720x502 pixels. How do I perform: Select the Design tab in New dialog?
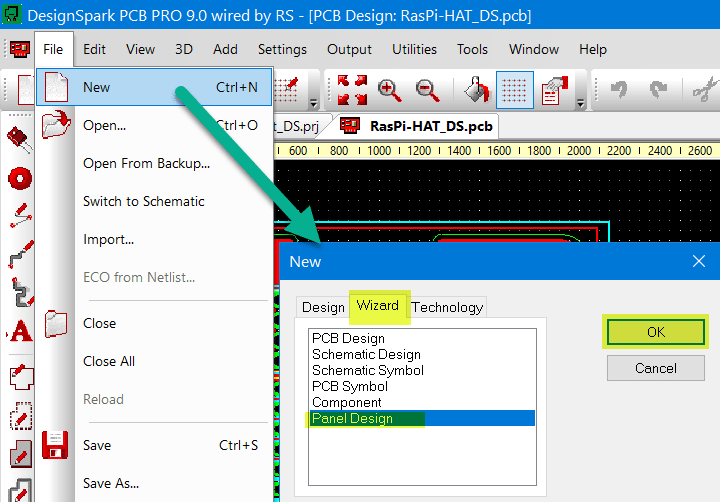(x=323, y=307)
